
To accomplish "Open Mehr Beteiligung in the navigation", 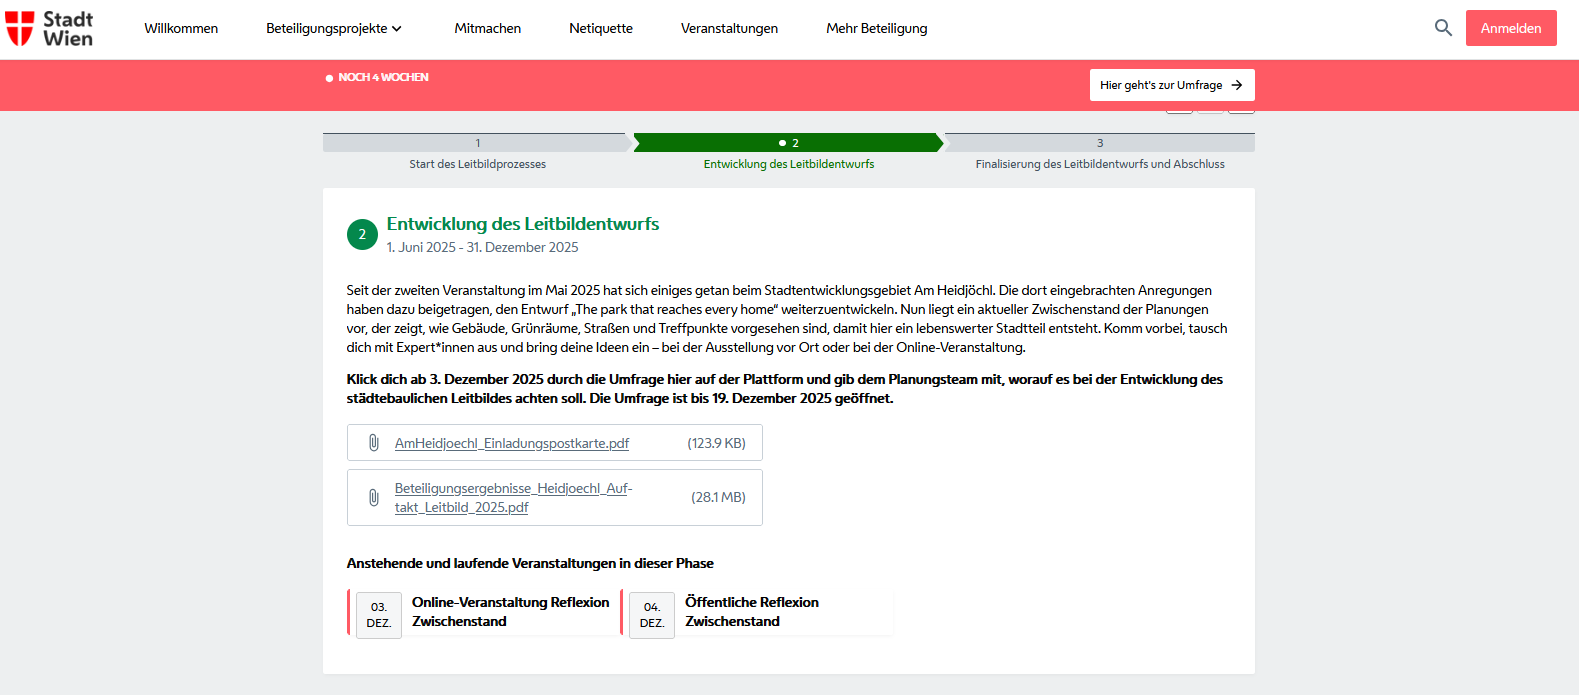I will coord(876,28).
